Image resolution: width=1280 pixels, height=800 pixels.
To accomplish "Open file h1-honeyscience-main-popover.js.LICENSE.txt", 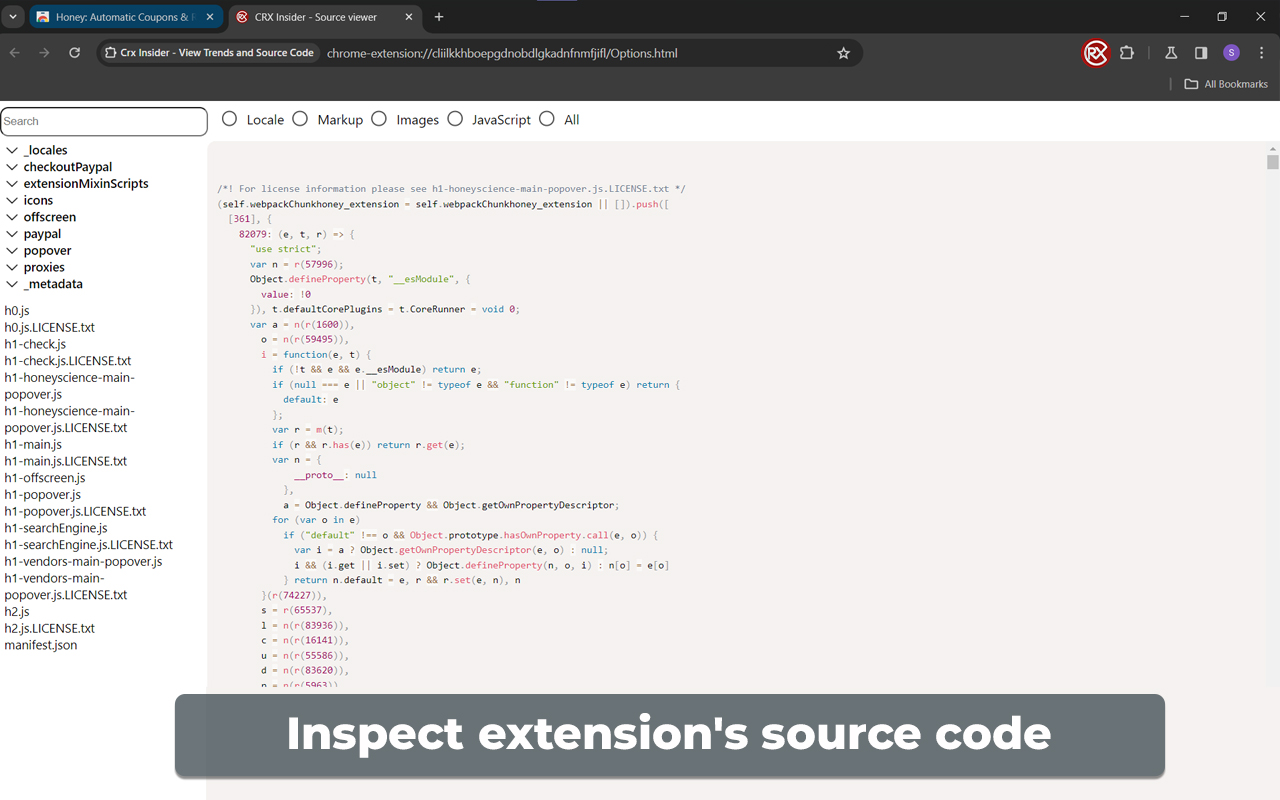I will click(69, 419).
